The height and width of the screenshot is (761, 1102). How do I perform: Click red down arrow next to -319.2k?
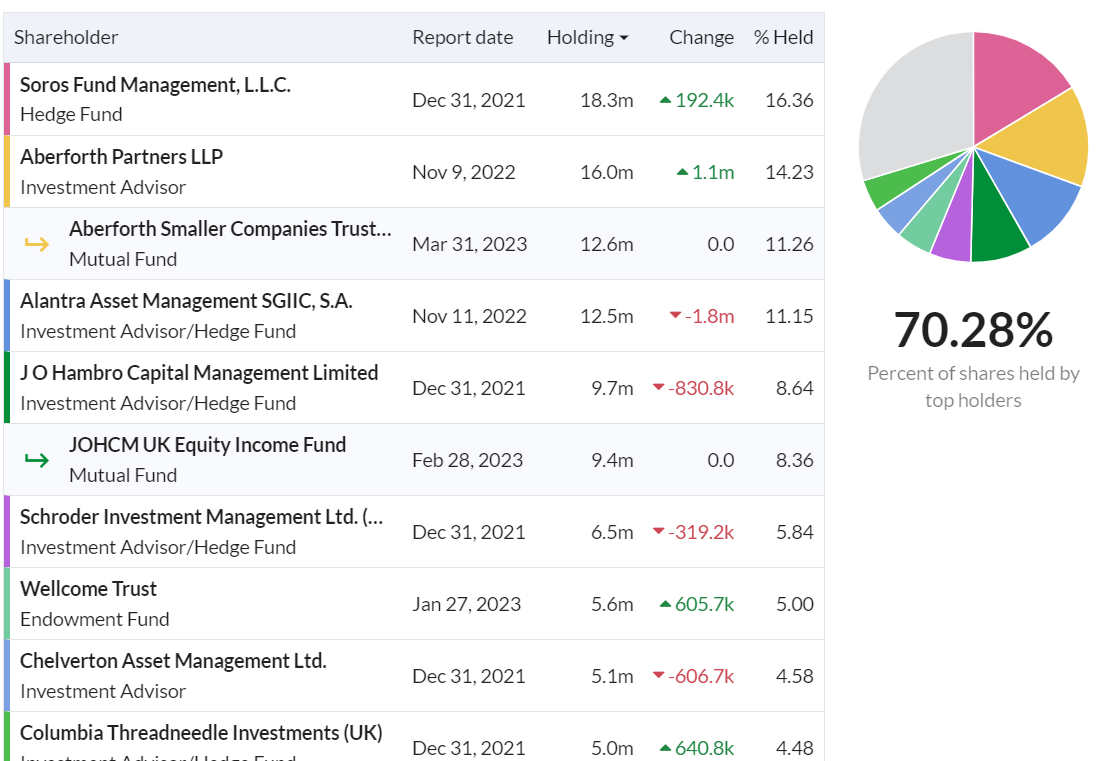click(x=659, y=531)
